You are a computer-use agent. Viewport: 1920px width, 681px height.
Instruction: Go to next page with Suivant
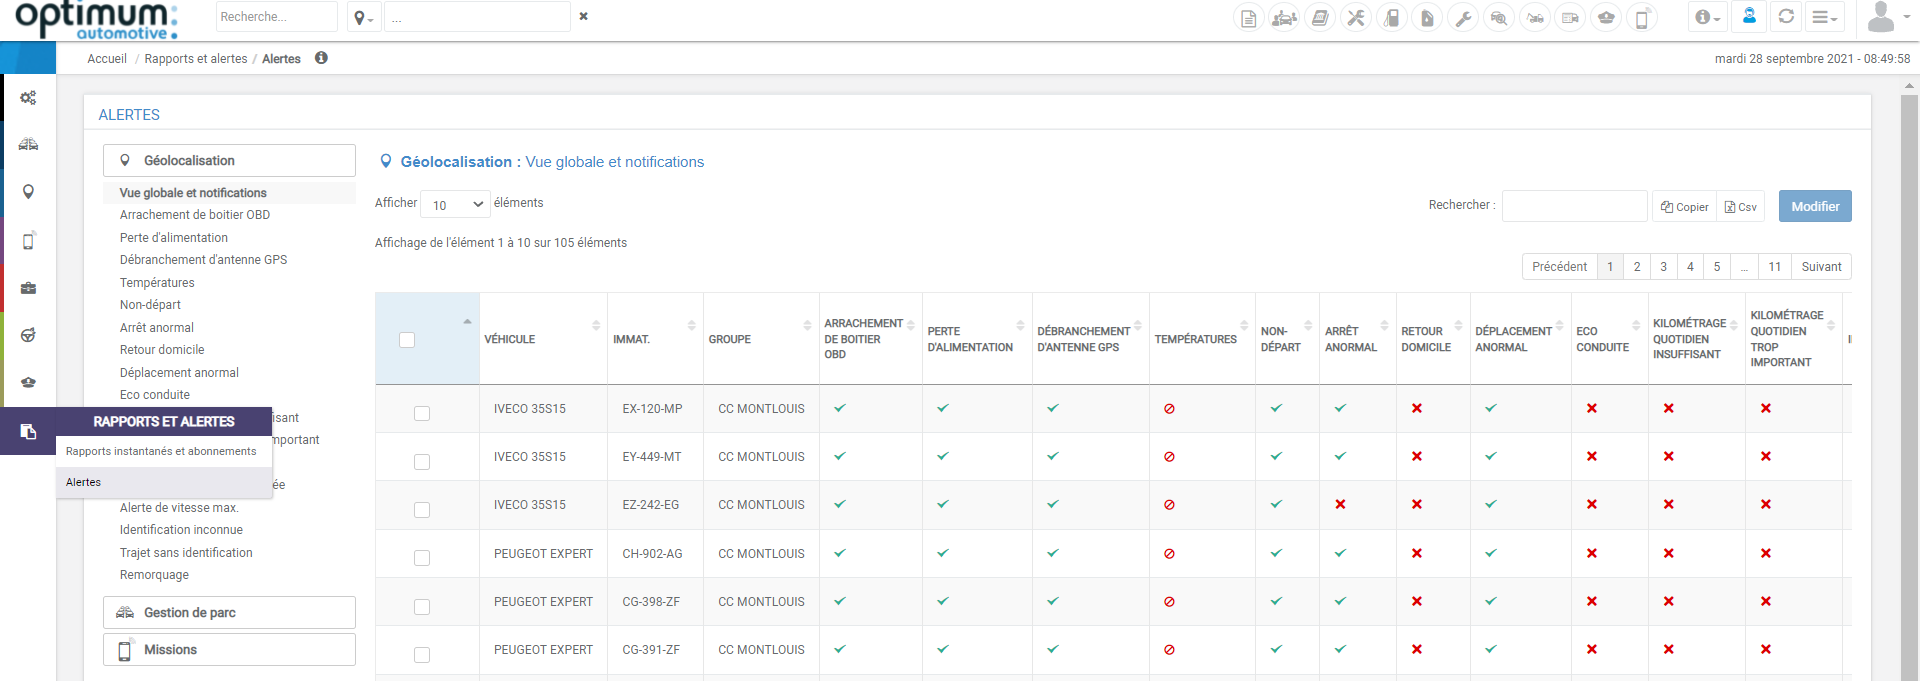point(1821,267)
